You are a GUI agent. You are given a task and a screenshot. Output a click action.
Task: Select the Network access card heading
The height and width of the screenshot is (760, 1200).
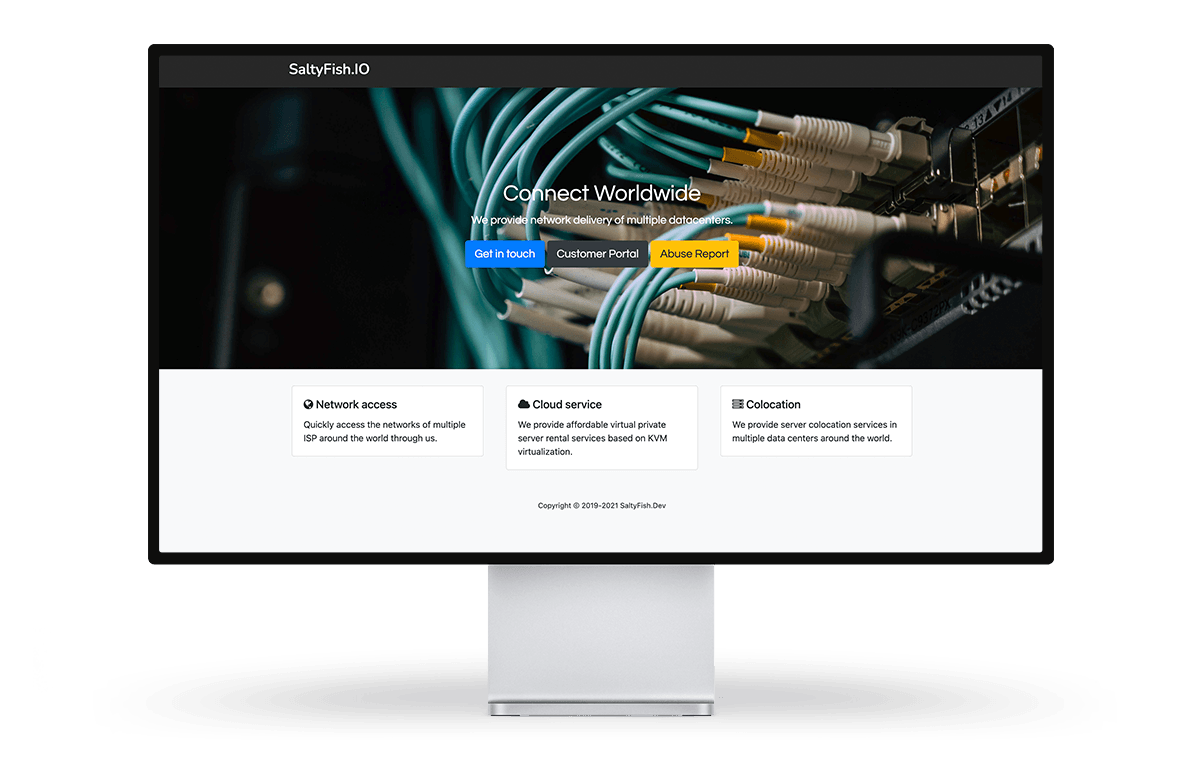(x=356, y=405)
